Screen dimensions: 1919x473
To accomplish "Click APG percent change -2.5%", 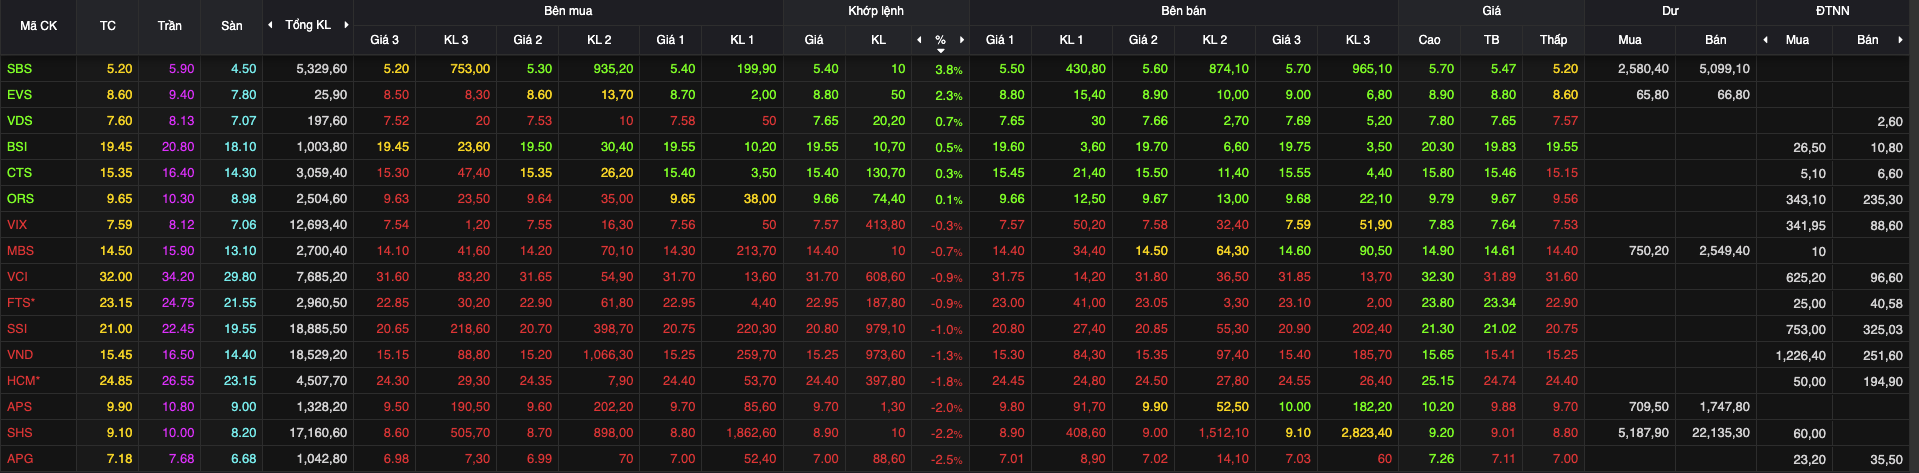I will tap(946, 460).
